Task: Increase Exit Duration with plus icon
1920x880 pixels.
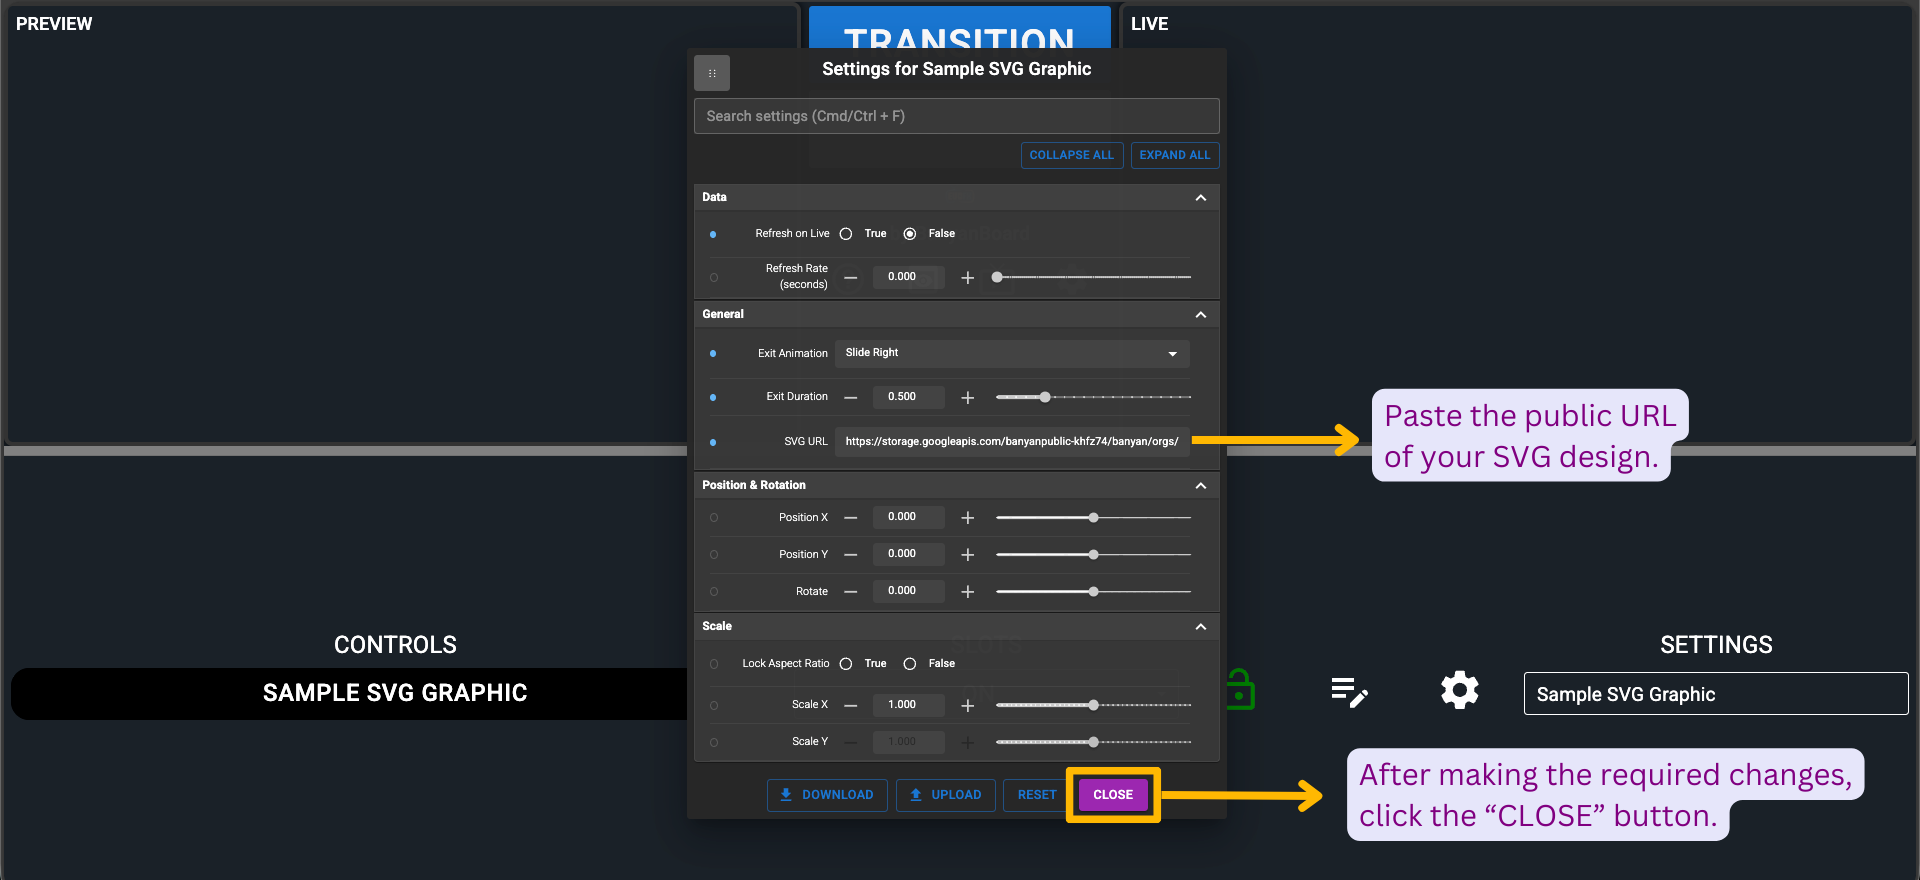Action: point(967,398)
